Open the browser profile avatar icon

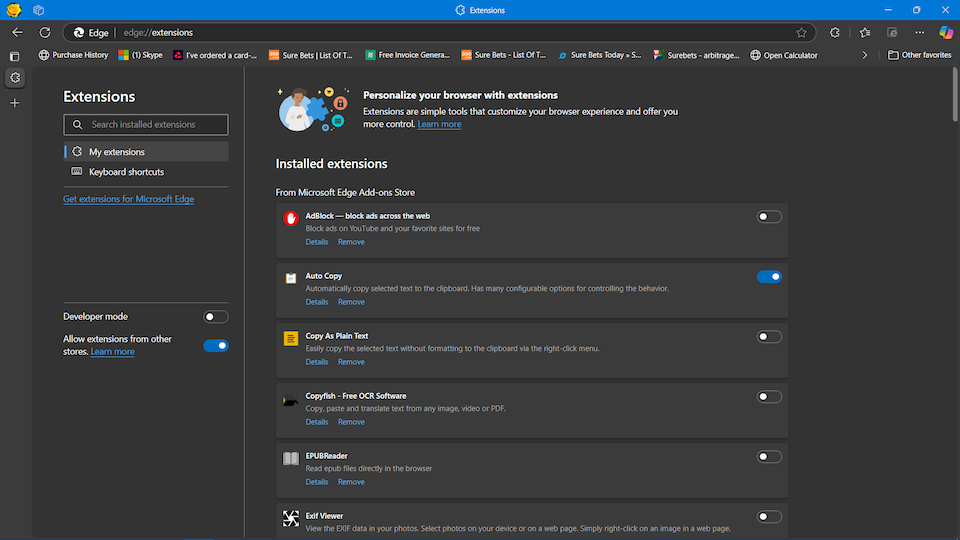[x=13, y=10]
